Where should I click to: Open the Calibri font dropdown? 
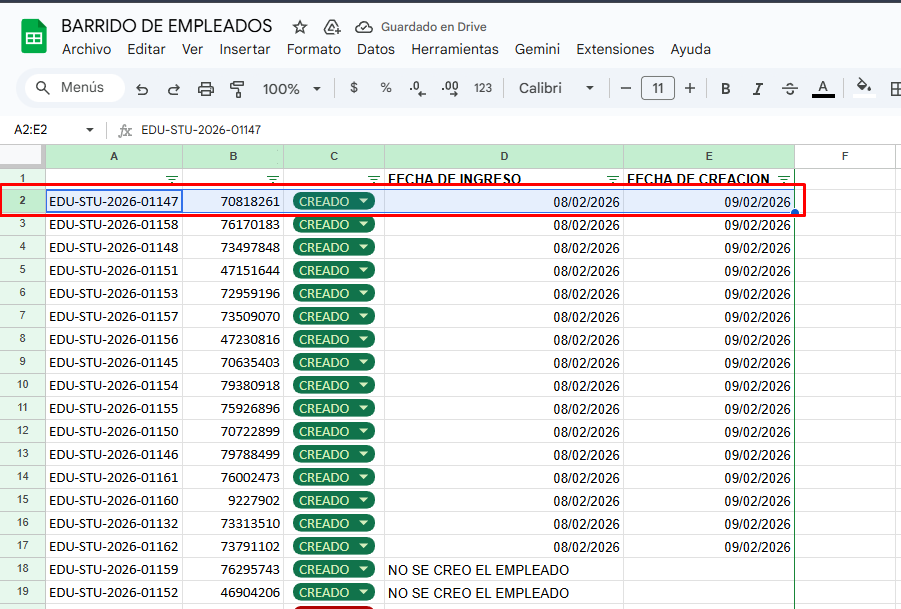[556, 88]
